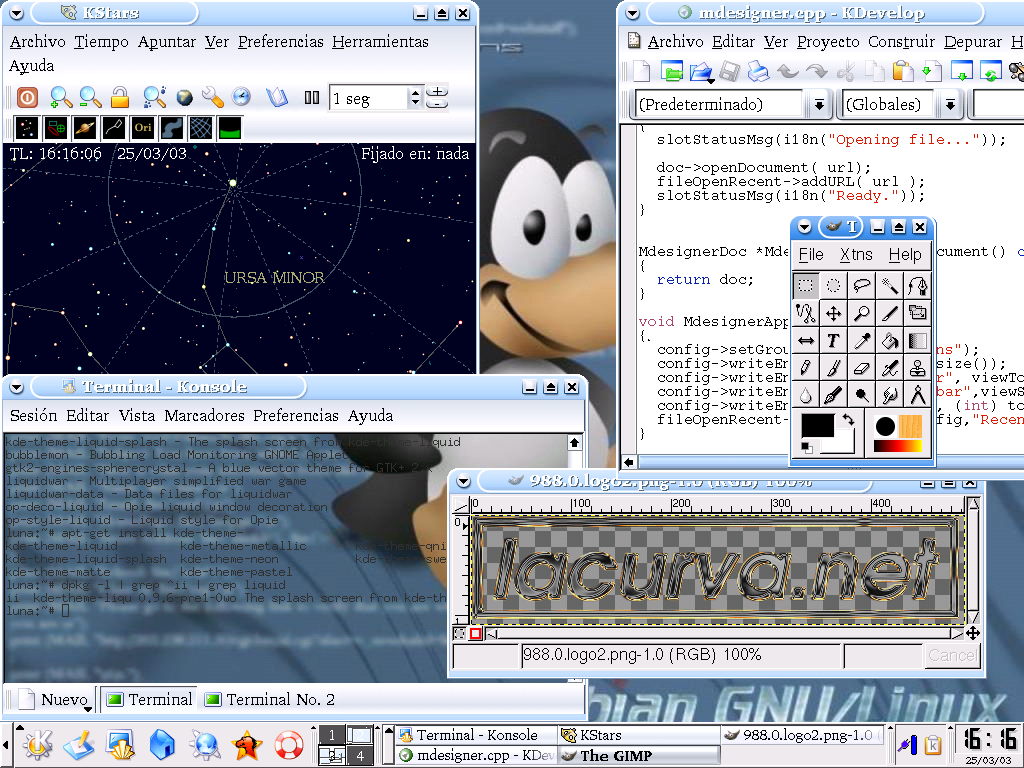Activate the Text tool in GIMP
Screen dimensions: 1024x768
coord(834,340)
